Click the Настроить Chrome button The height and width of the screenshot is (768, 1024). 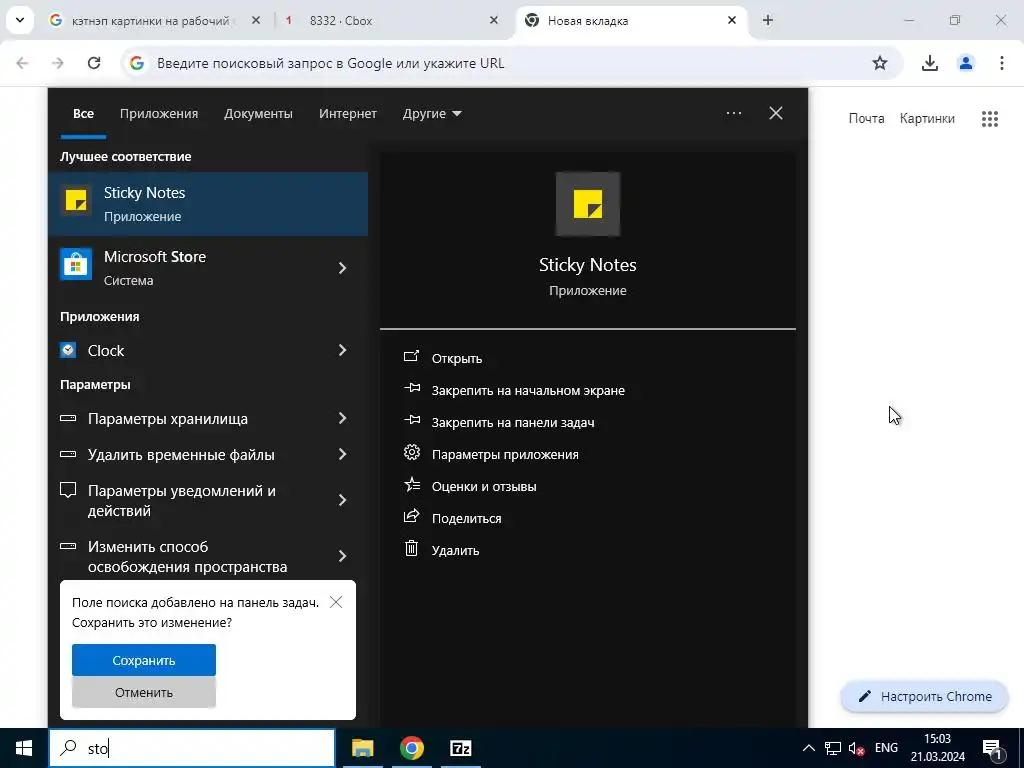click(925, 697)
